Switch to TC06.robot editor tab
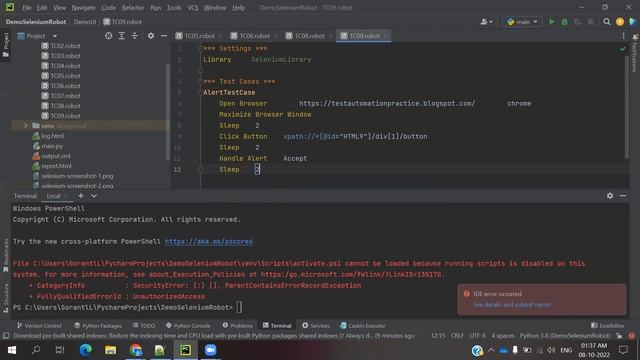 tap(254, 36)
